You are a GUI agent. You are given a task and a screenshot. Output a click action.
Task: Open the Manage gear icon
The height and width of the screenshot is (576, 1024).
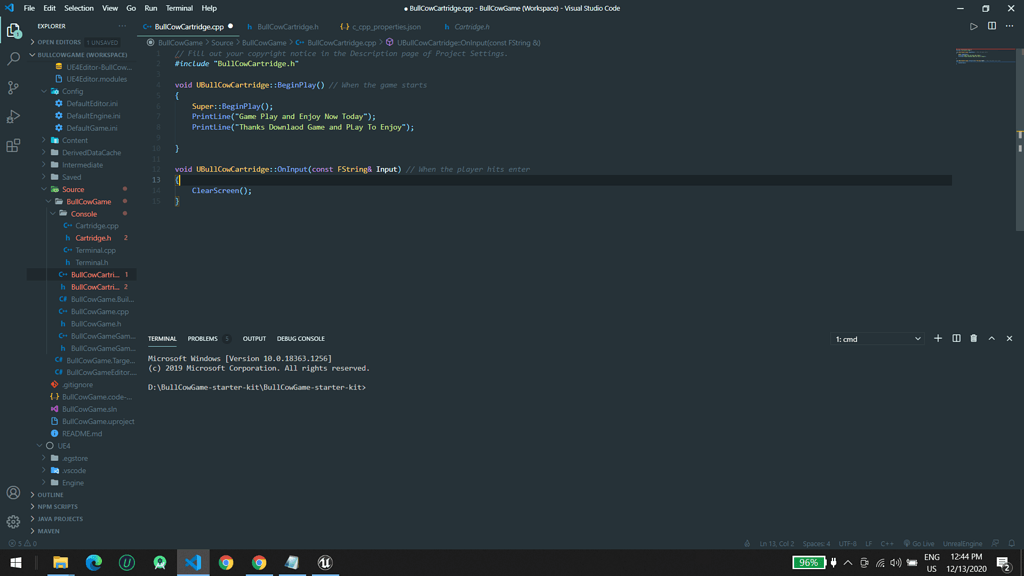pos(13,522)
